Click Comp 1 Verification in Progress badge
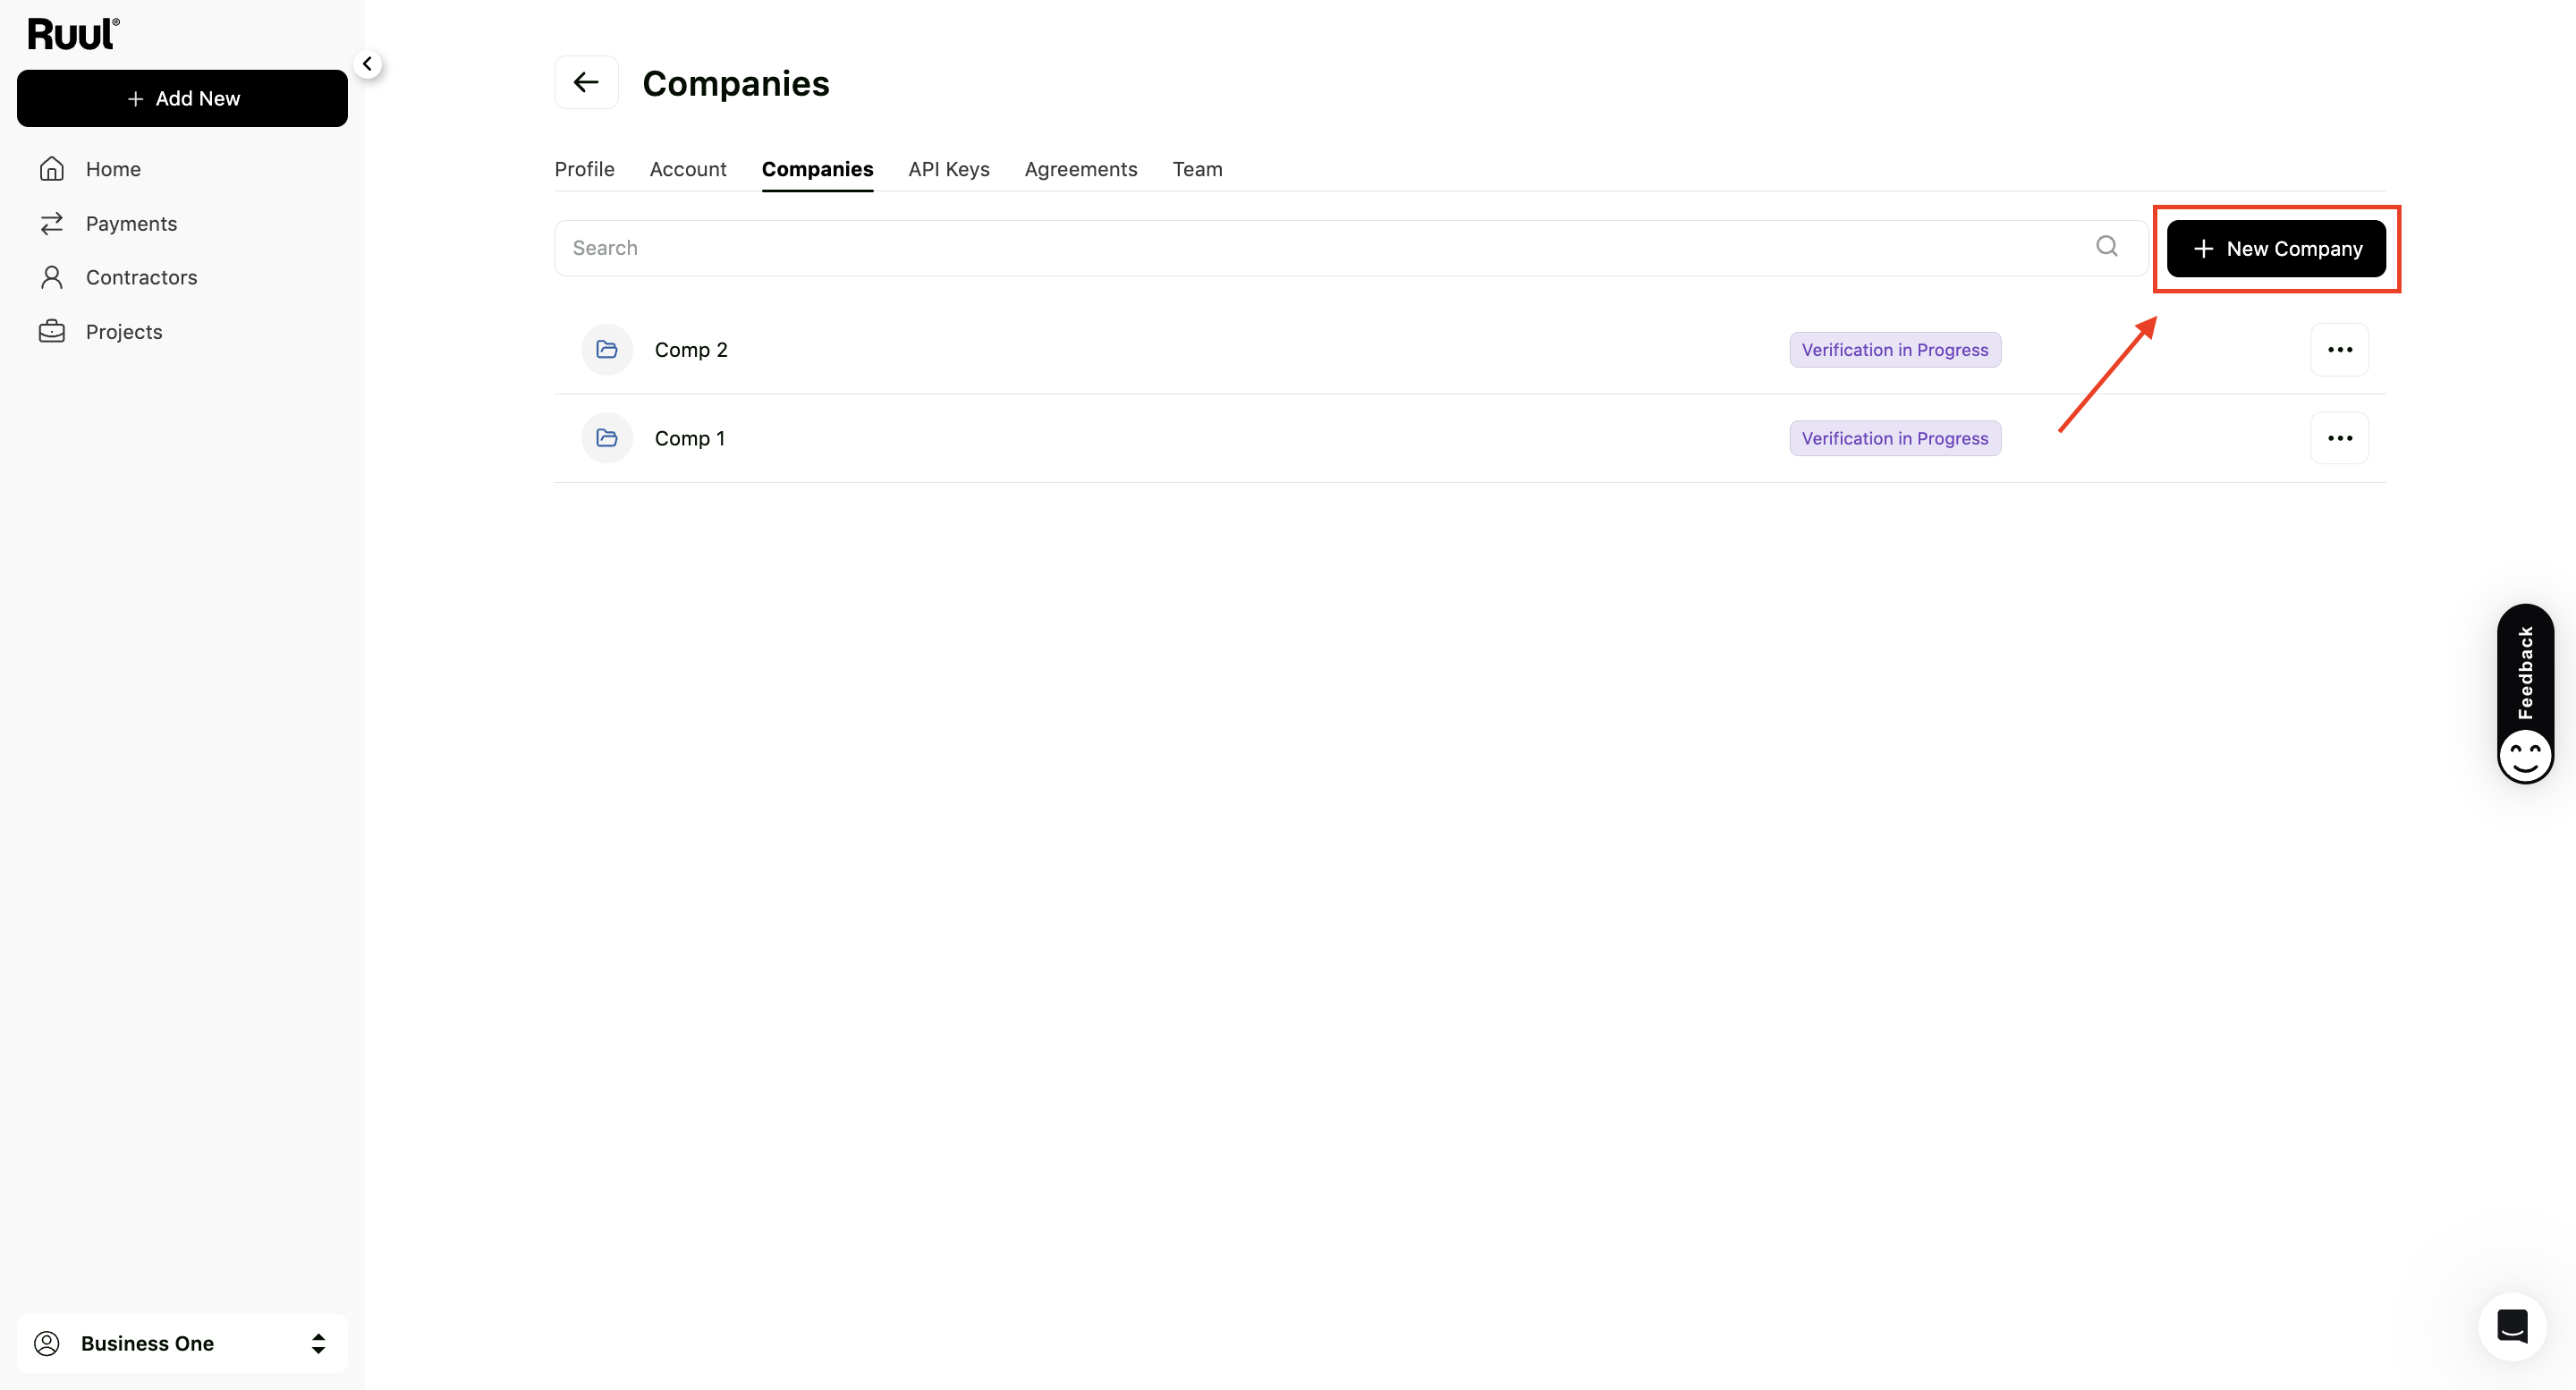 pos(1894,438)
